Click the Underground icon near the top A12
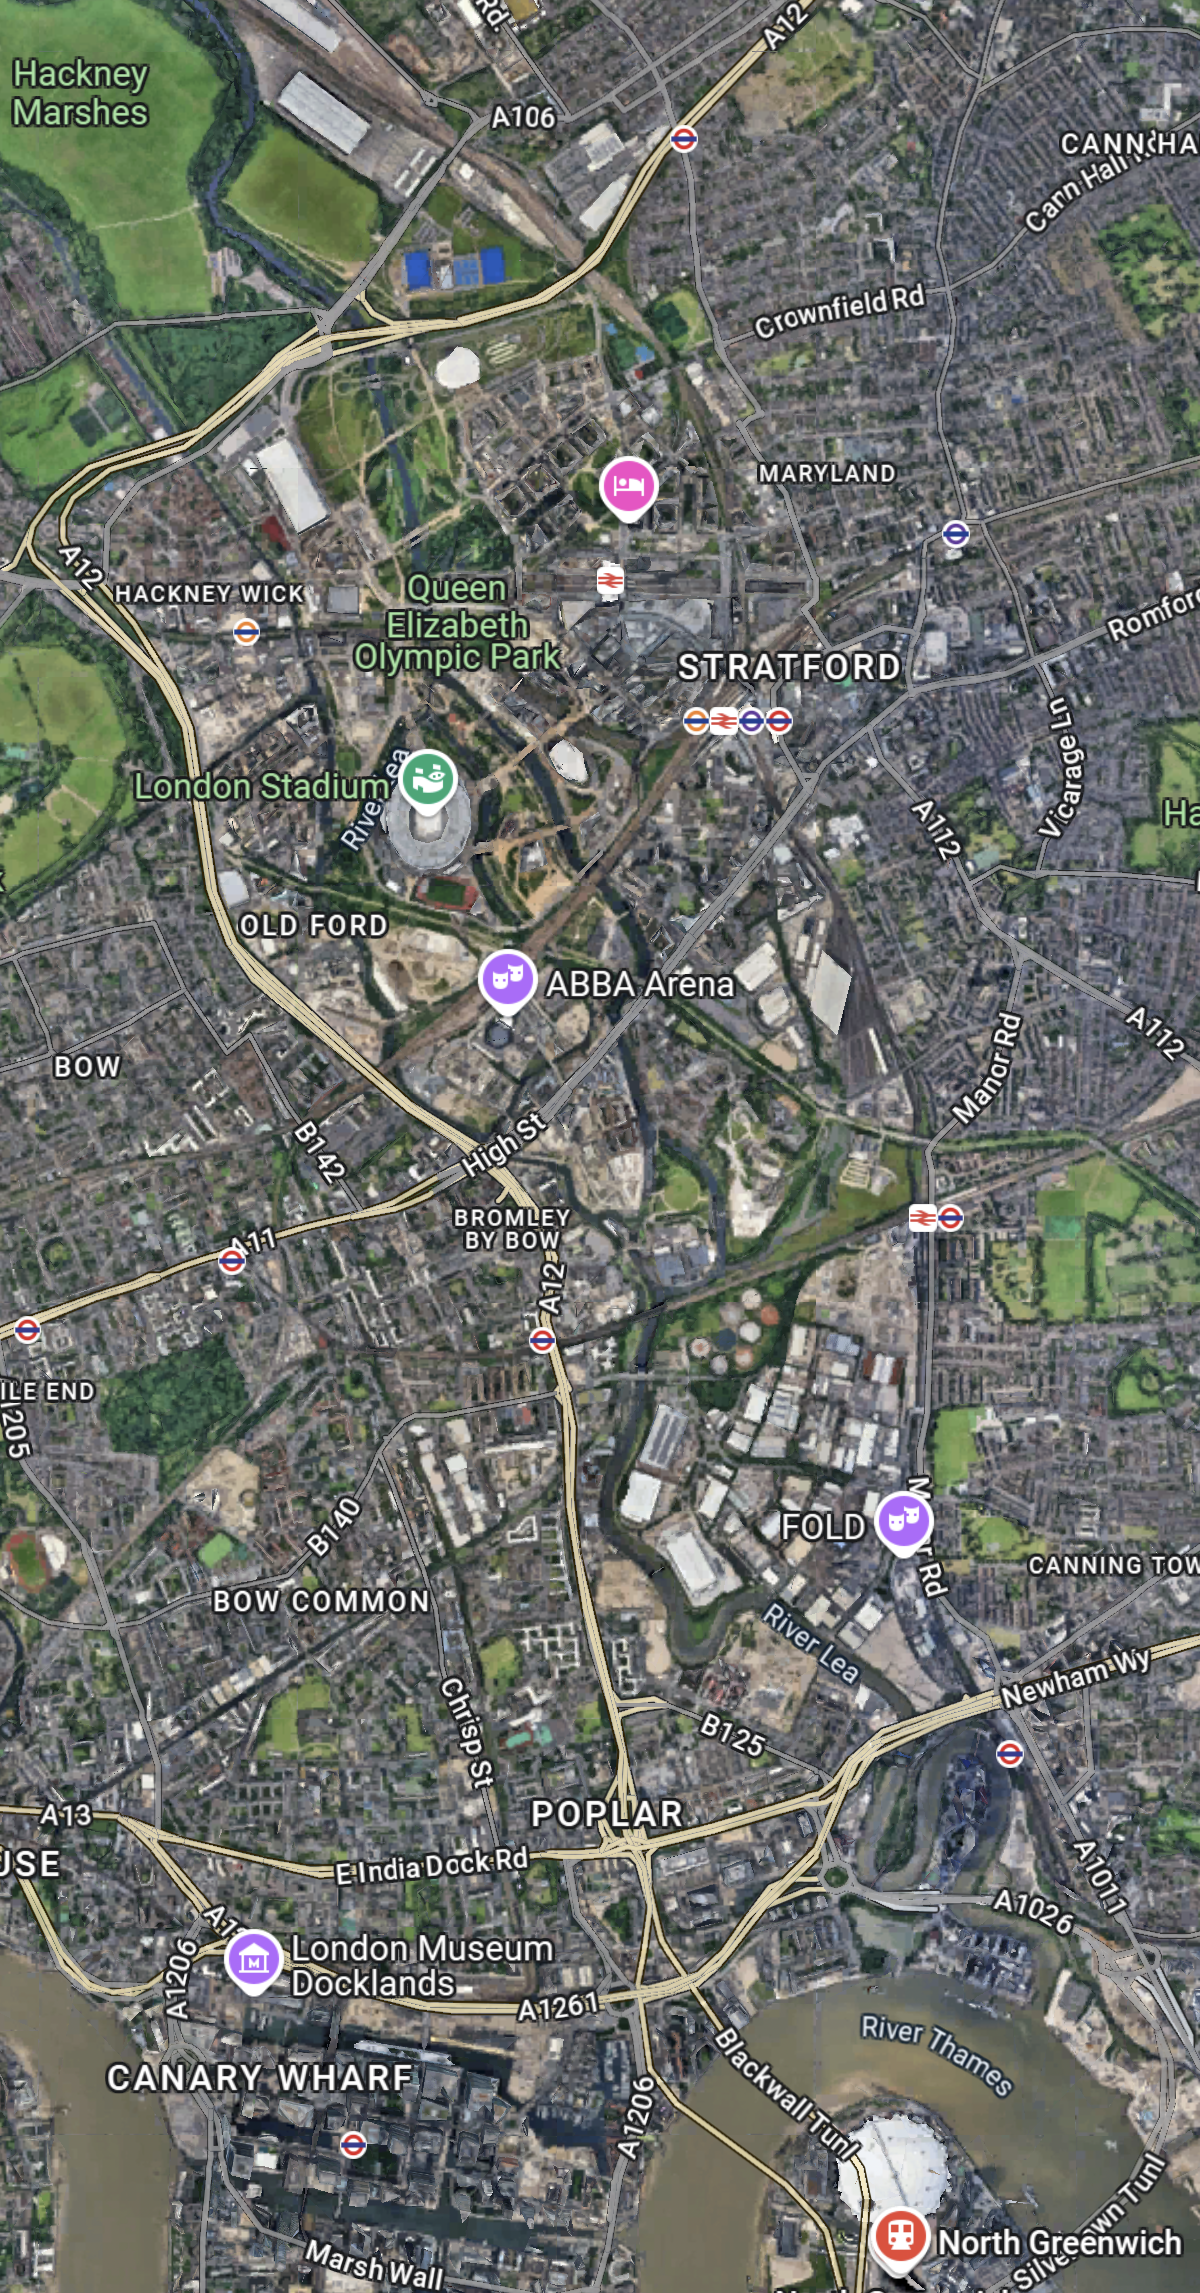Viewport: 1200px width, 2293px height. (x=684, y=139)
